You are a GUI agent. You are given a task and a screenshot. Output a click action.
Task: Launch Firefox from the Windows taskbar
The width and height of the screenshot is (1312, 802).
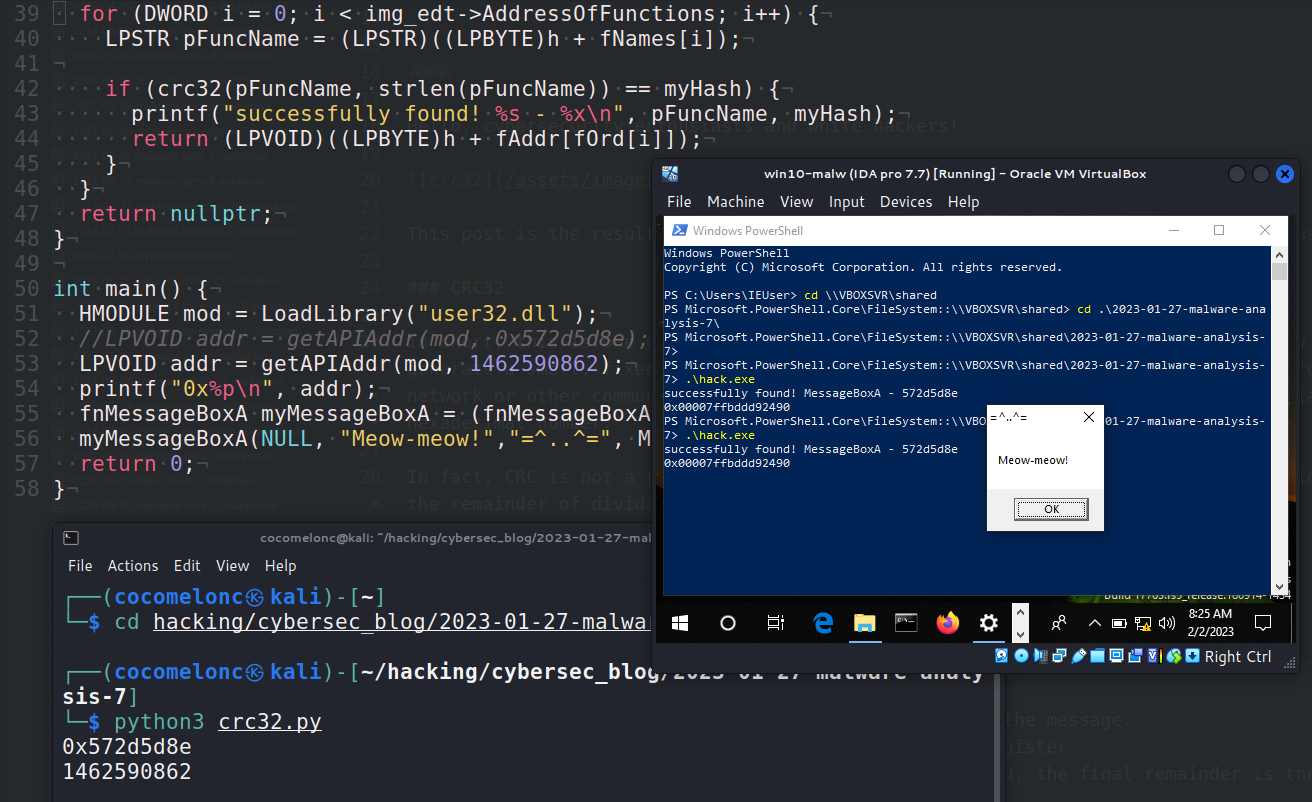(947, 622)
